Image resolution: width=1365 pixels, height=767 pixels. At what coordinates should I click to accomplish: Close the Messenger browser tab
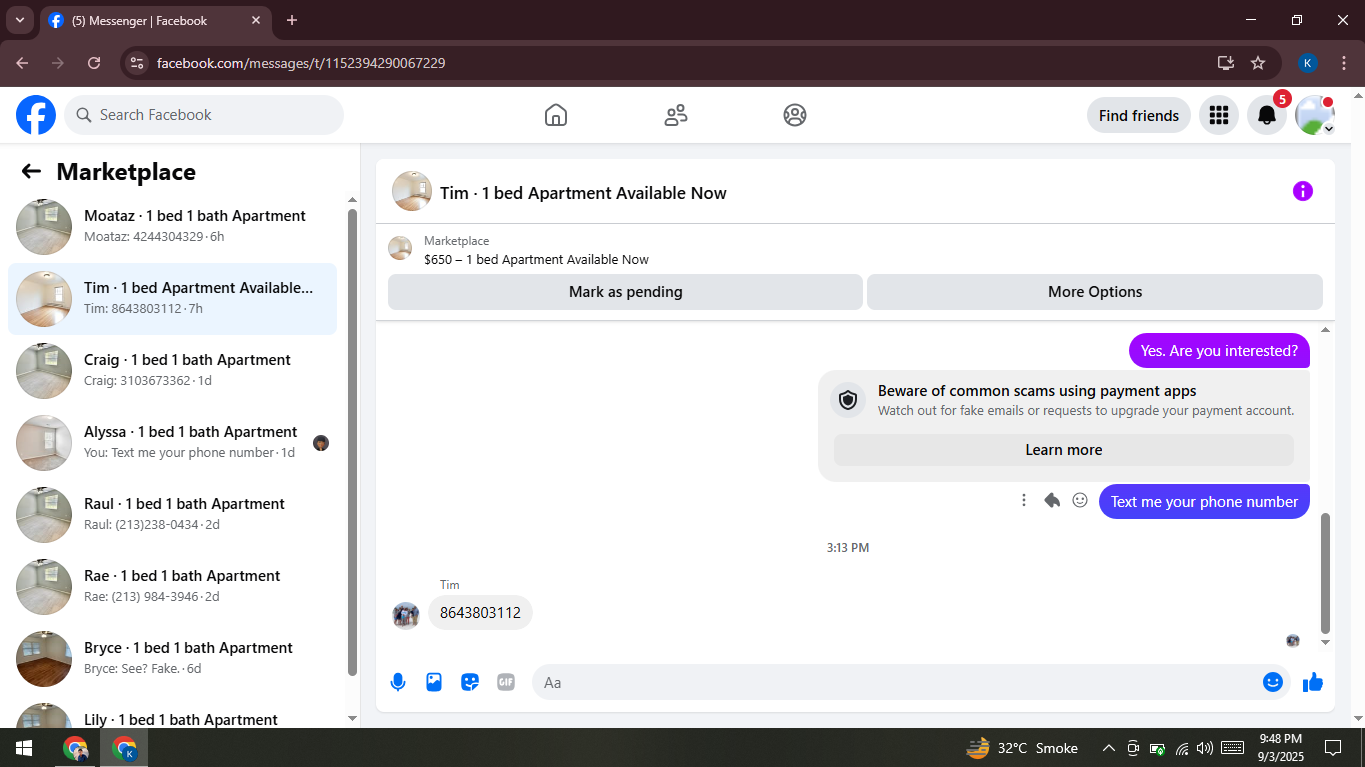pyautogui.click(x=256, y=20)
